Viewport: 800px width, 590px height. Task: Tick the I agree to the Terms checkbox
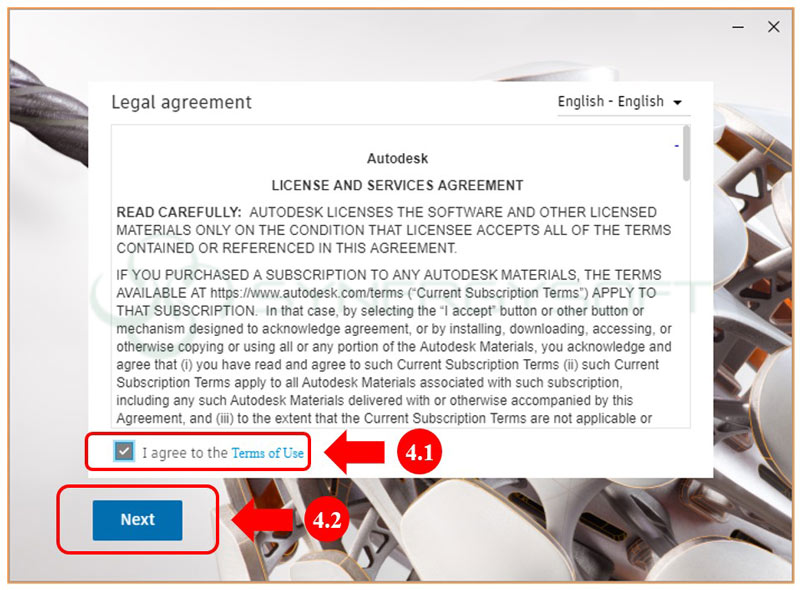coord(124,451)
